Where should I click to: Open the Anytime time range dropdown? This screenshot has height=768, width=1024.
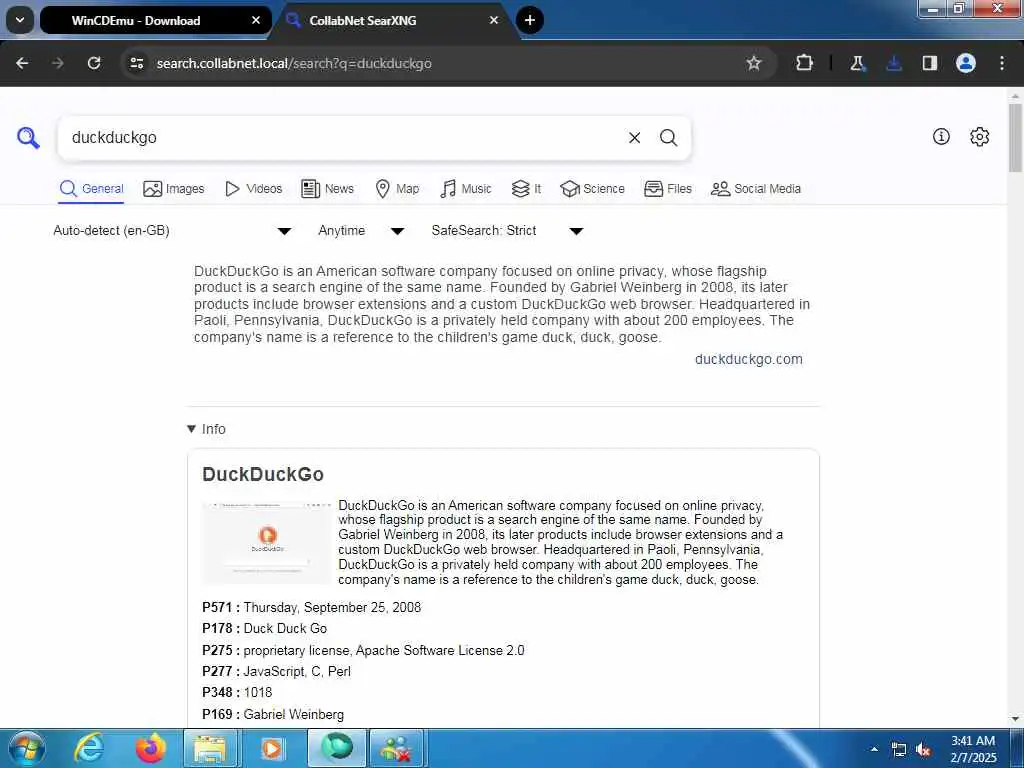coord(361,231)
